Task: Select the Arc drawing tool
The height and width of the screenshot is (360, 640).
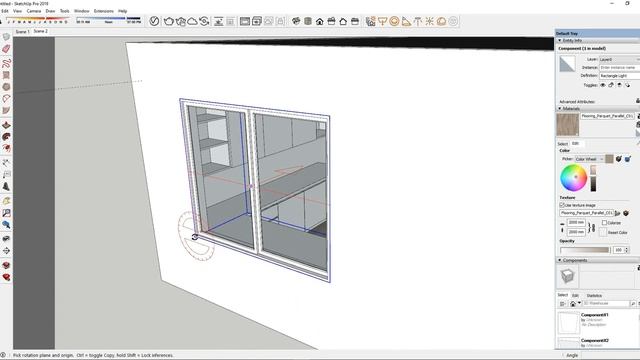Action: pos(6,99)
